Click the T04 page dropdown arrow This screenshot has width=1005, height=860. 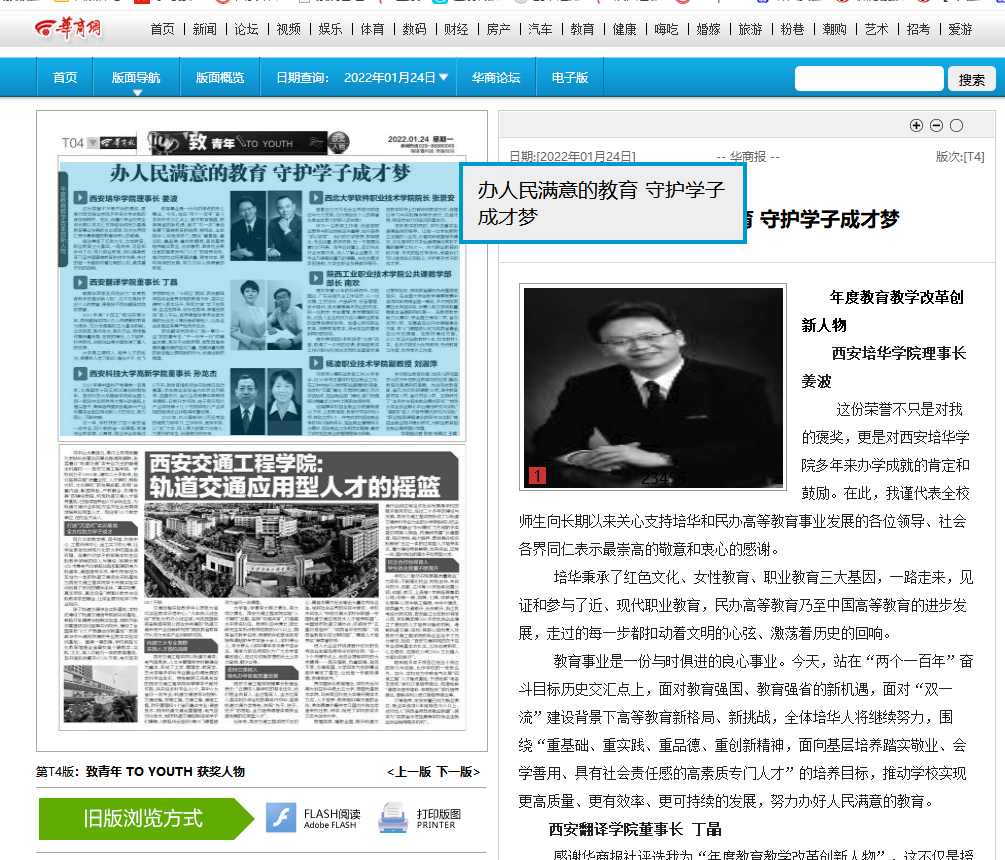click(x=92, y=143)
